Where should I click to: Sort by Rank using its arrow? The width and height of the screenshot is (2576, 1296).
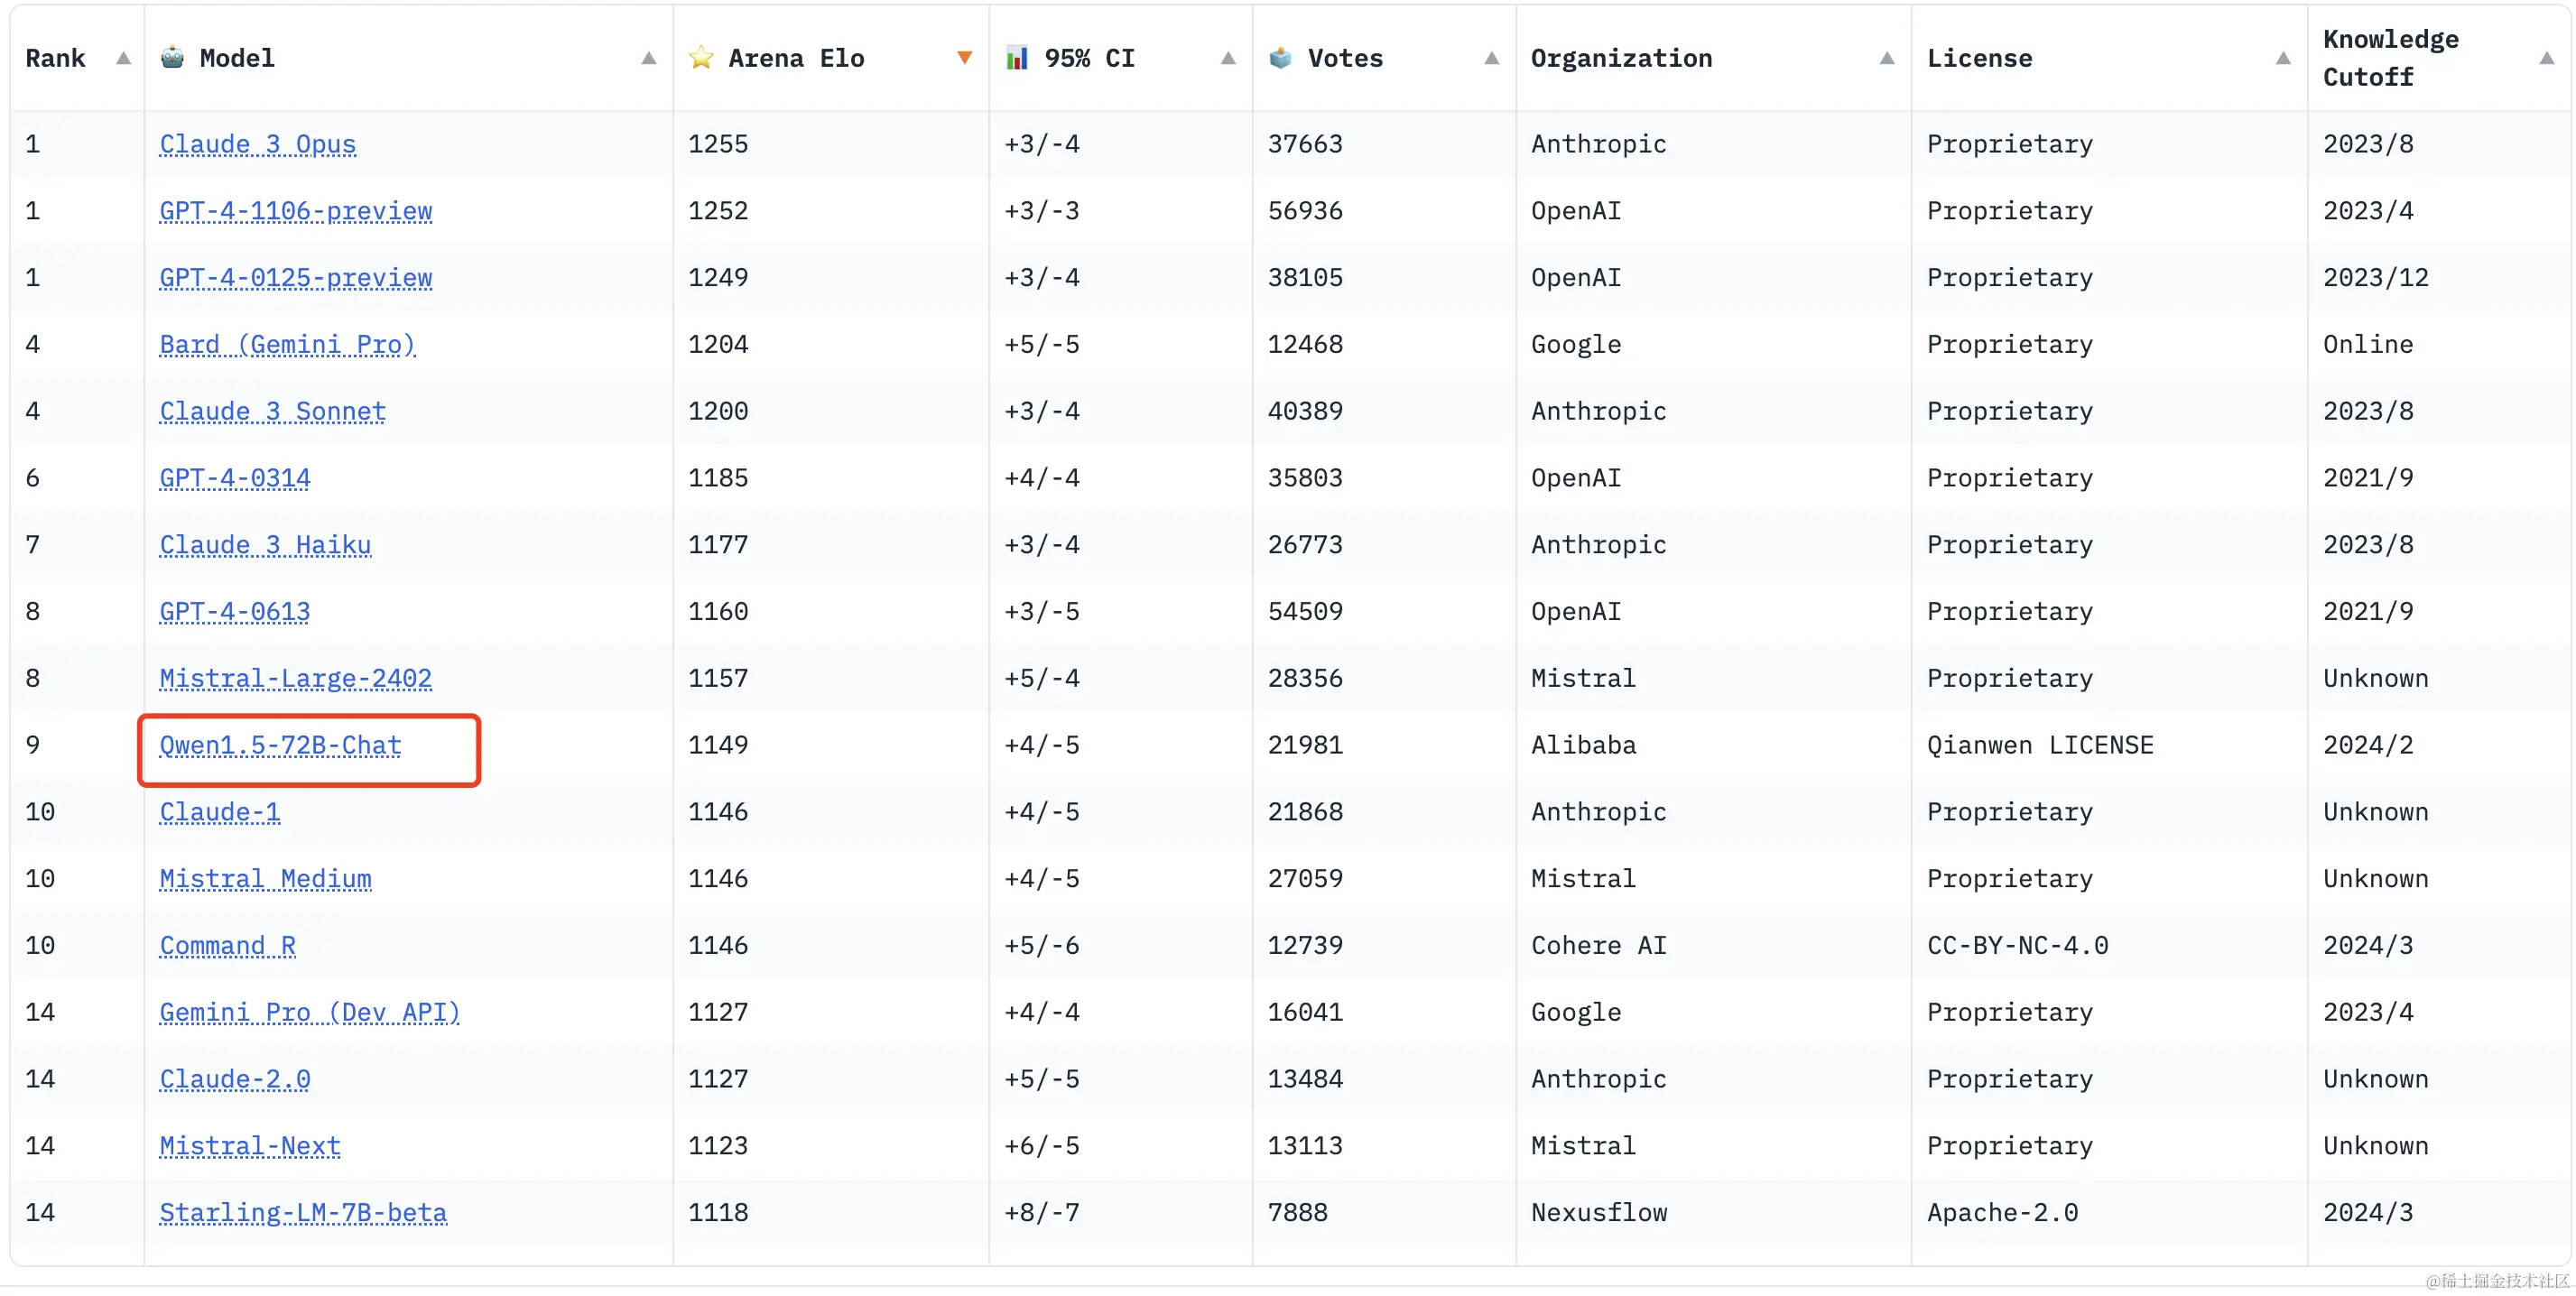tap(123, 58)
